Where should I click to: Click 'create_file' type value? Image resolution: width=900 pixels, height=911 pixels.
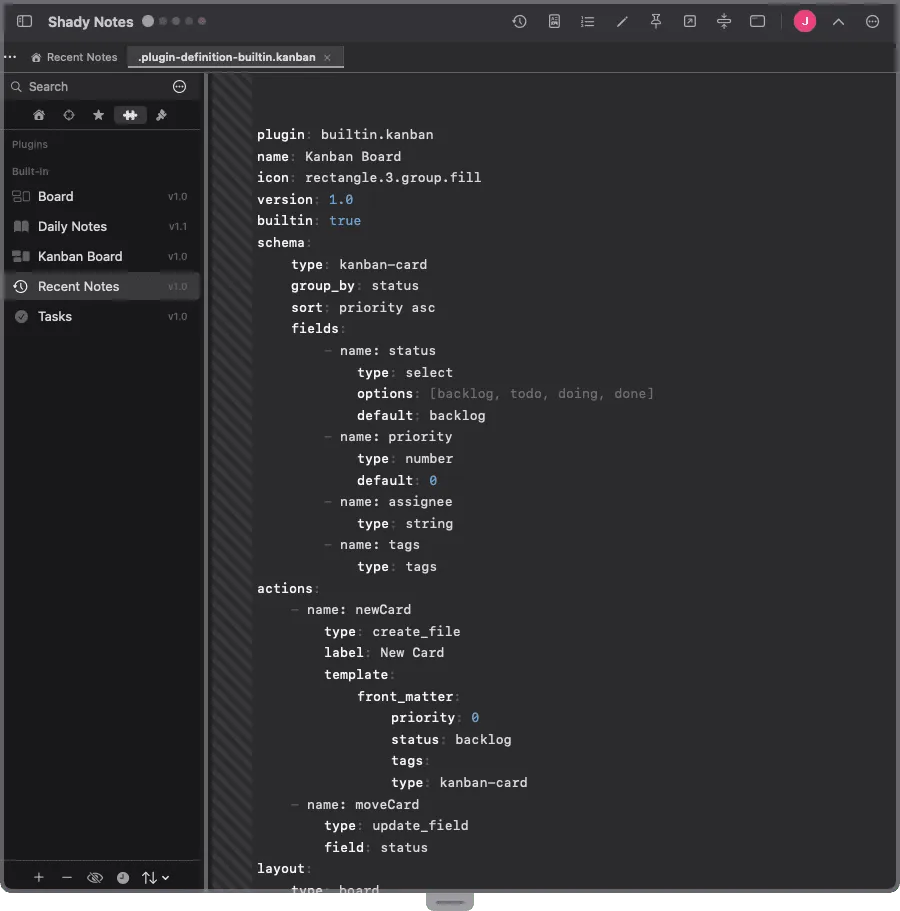416,632
